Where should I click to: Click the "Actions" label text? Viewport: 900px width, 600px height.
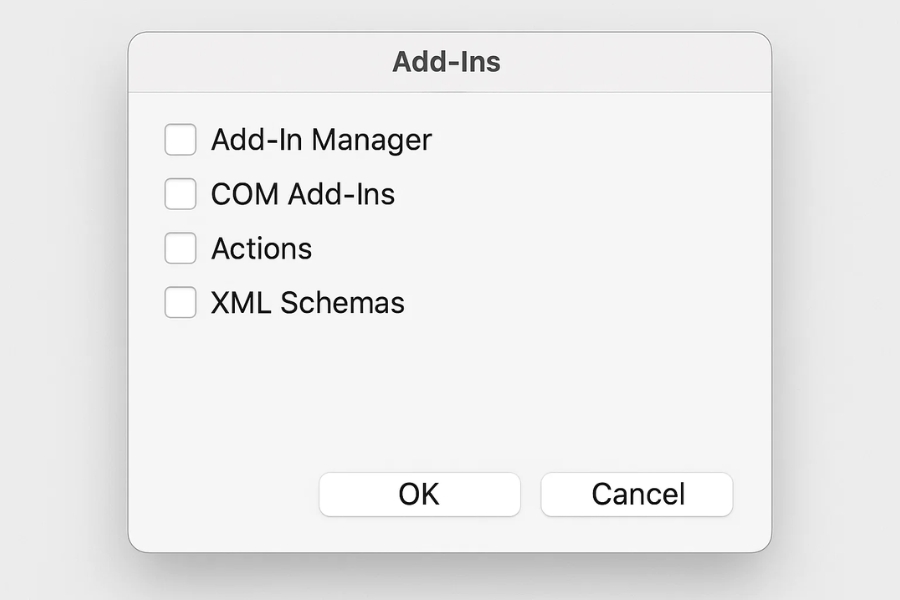point(261,248)
